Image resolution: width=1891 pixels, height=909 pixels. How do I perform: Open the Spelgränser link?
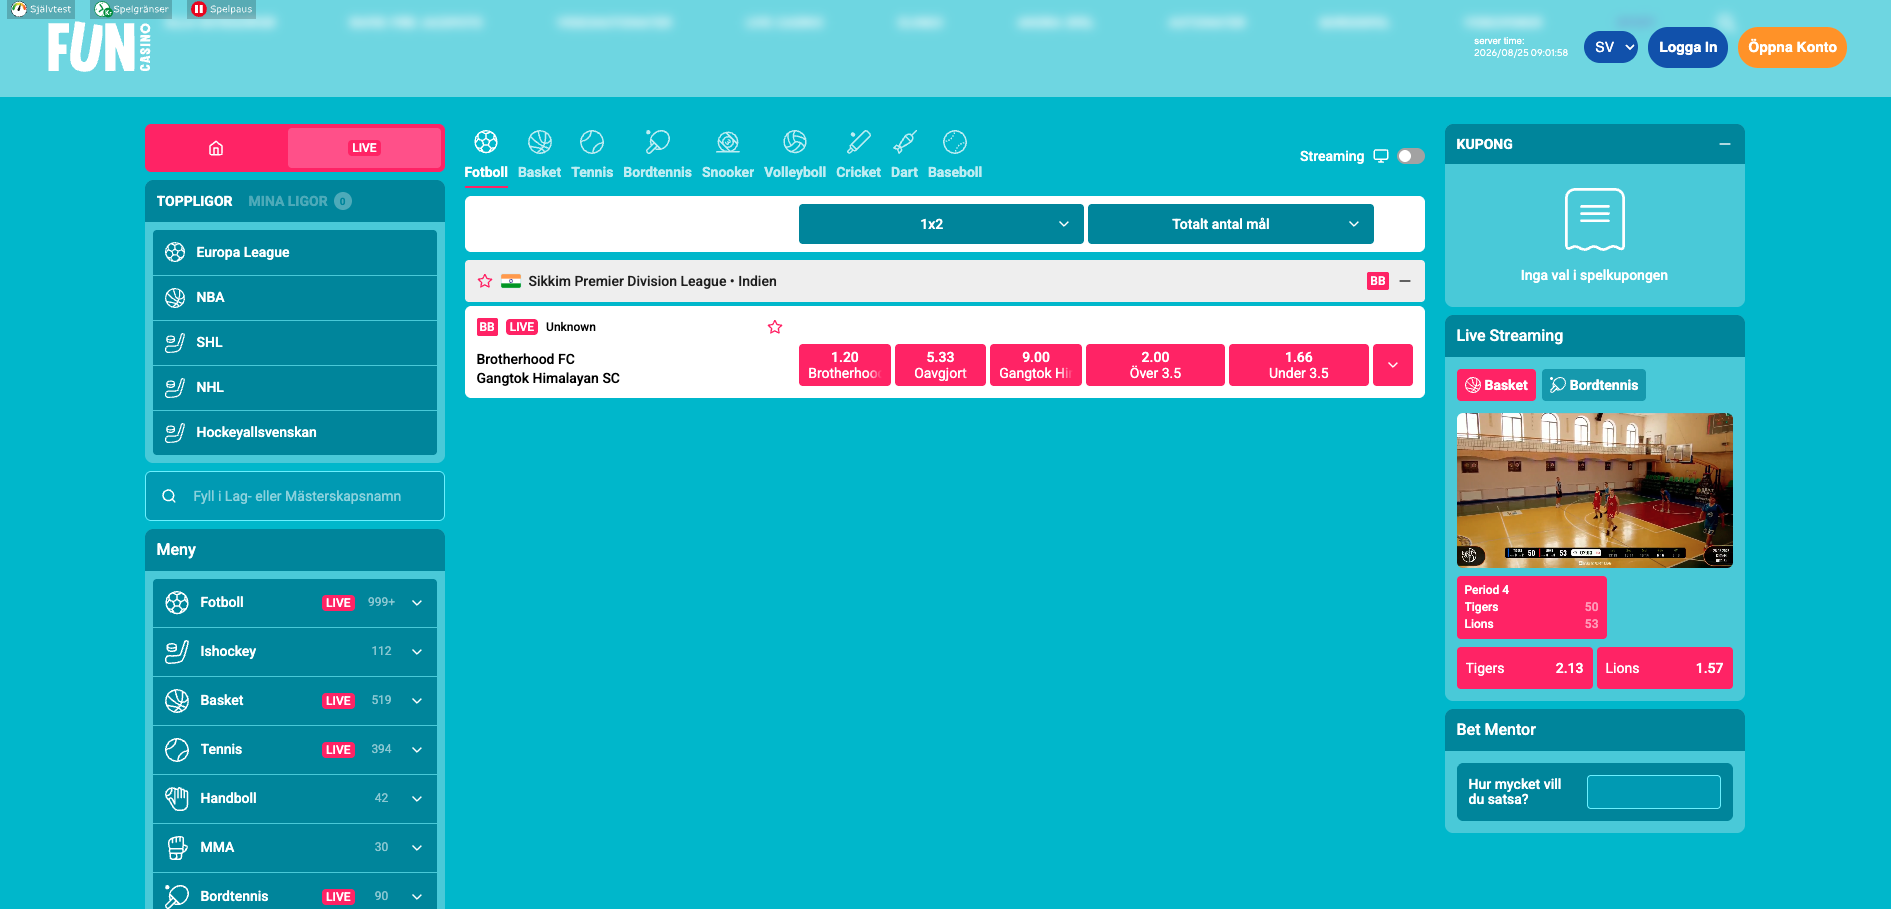(132, 9)
